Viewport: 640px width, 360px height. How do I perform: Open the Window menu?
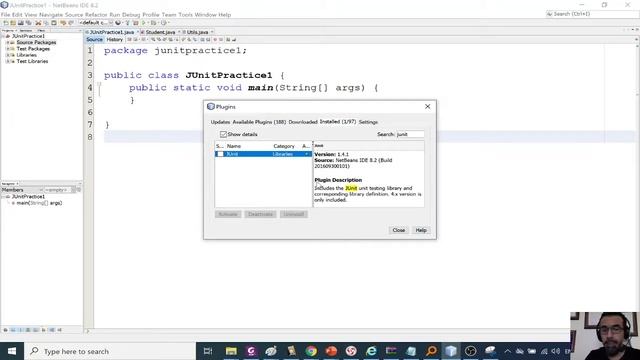pos(205,15)
